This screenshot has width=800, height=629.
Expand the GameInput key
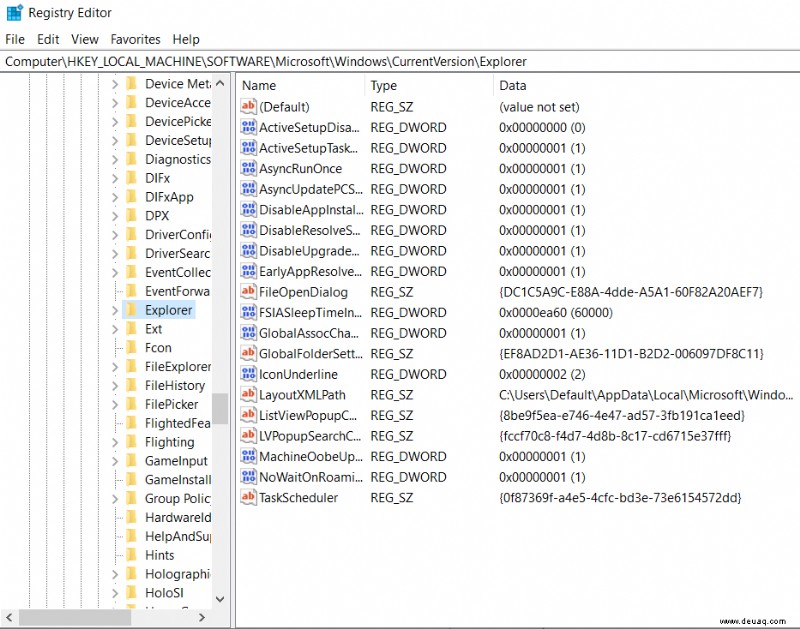tap(115, 461)
